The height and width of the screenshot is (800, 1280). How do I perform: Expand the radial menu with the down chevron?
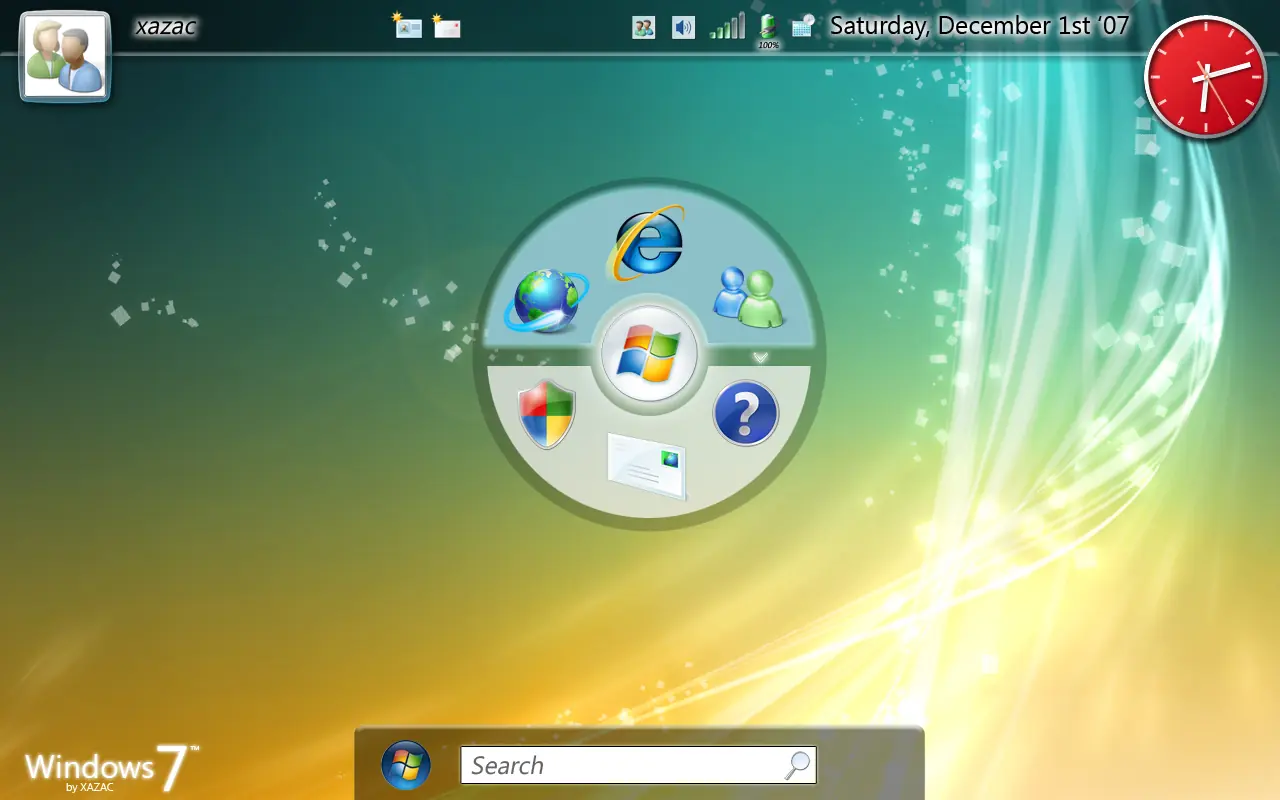[x=760, y=357]
